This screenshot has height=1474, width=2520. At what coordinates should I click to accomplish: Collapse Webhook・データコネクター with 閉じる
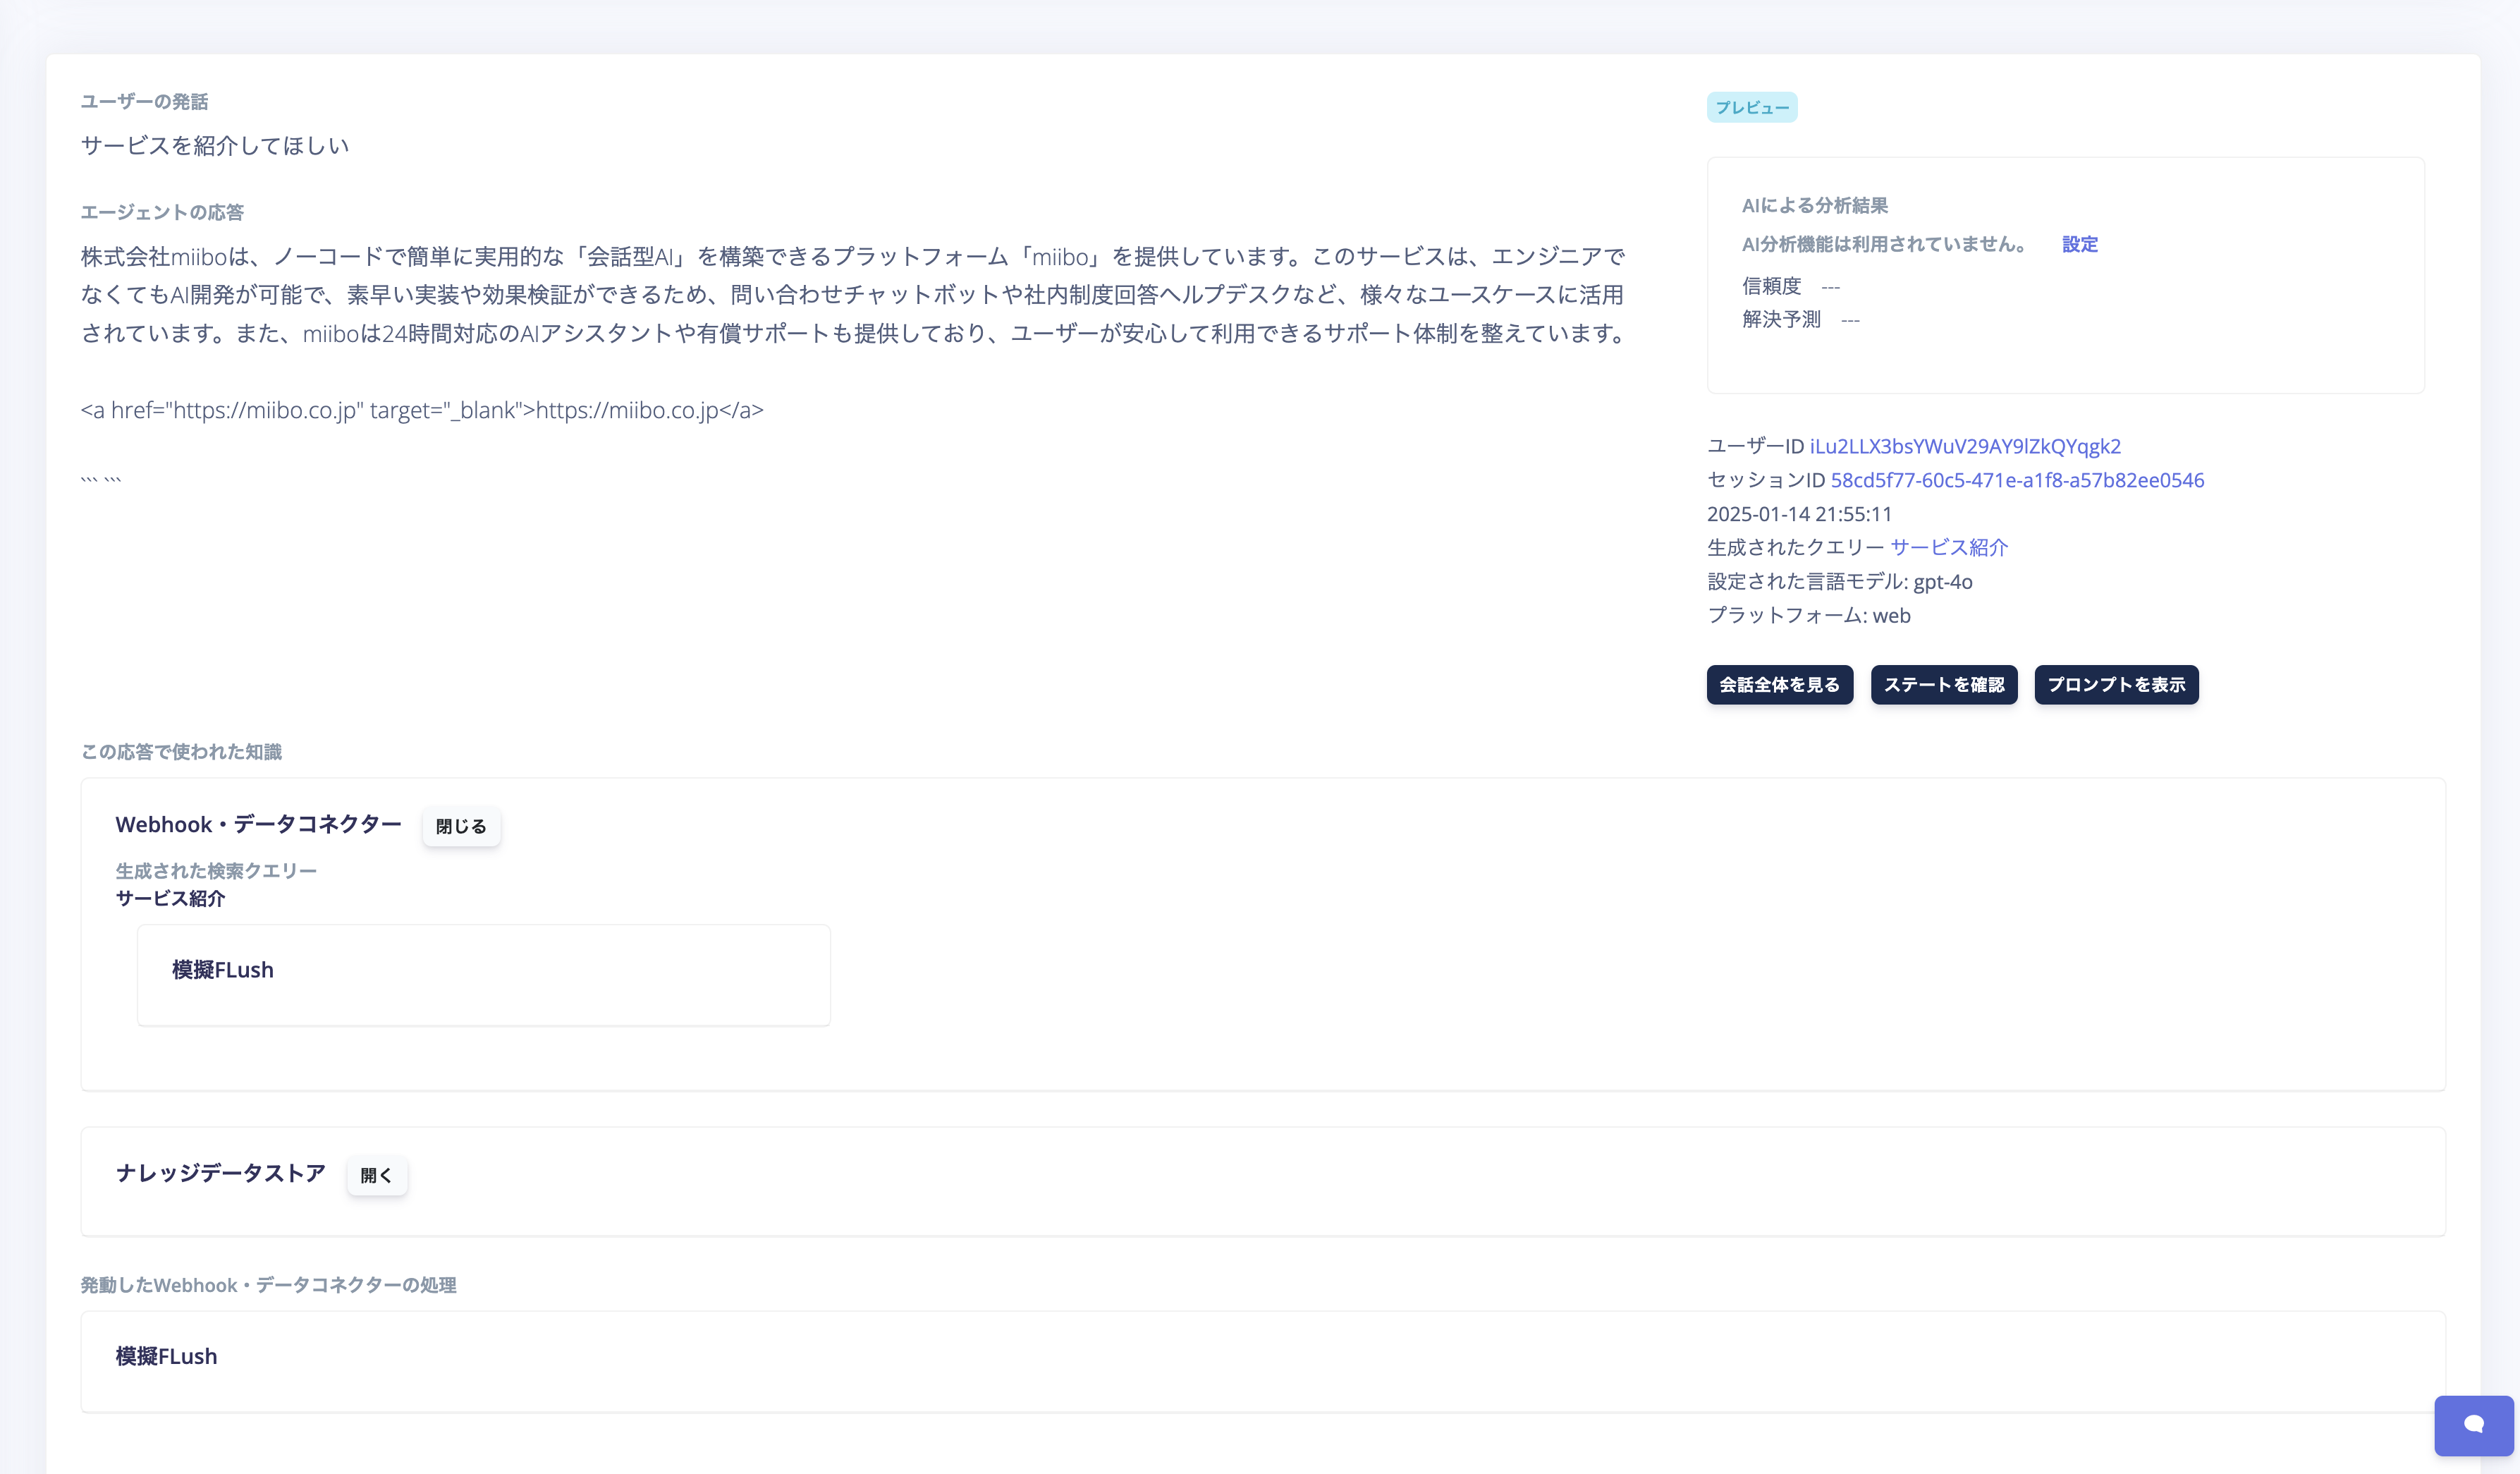(x=461, y=826)
